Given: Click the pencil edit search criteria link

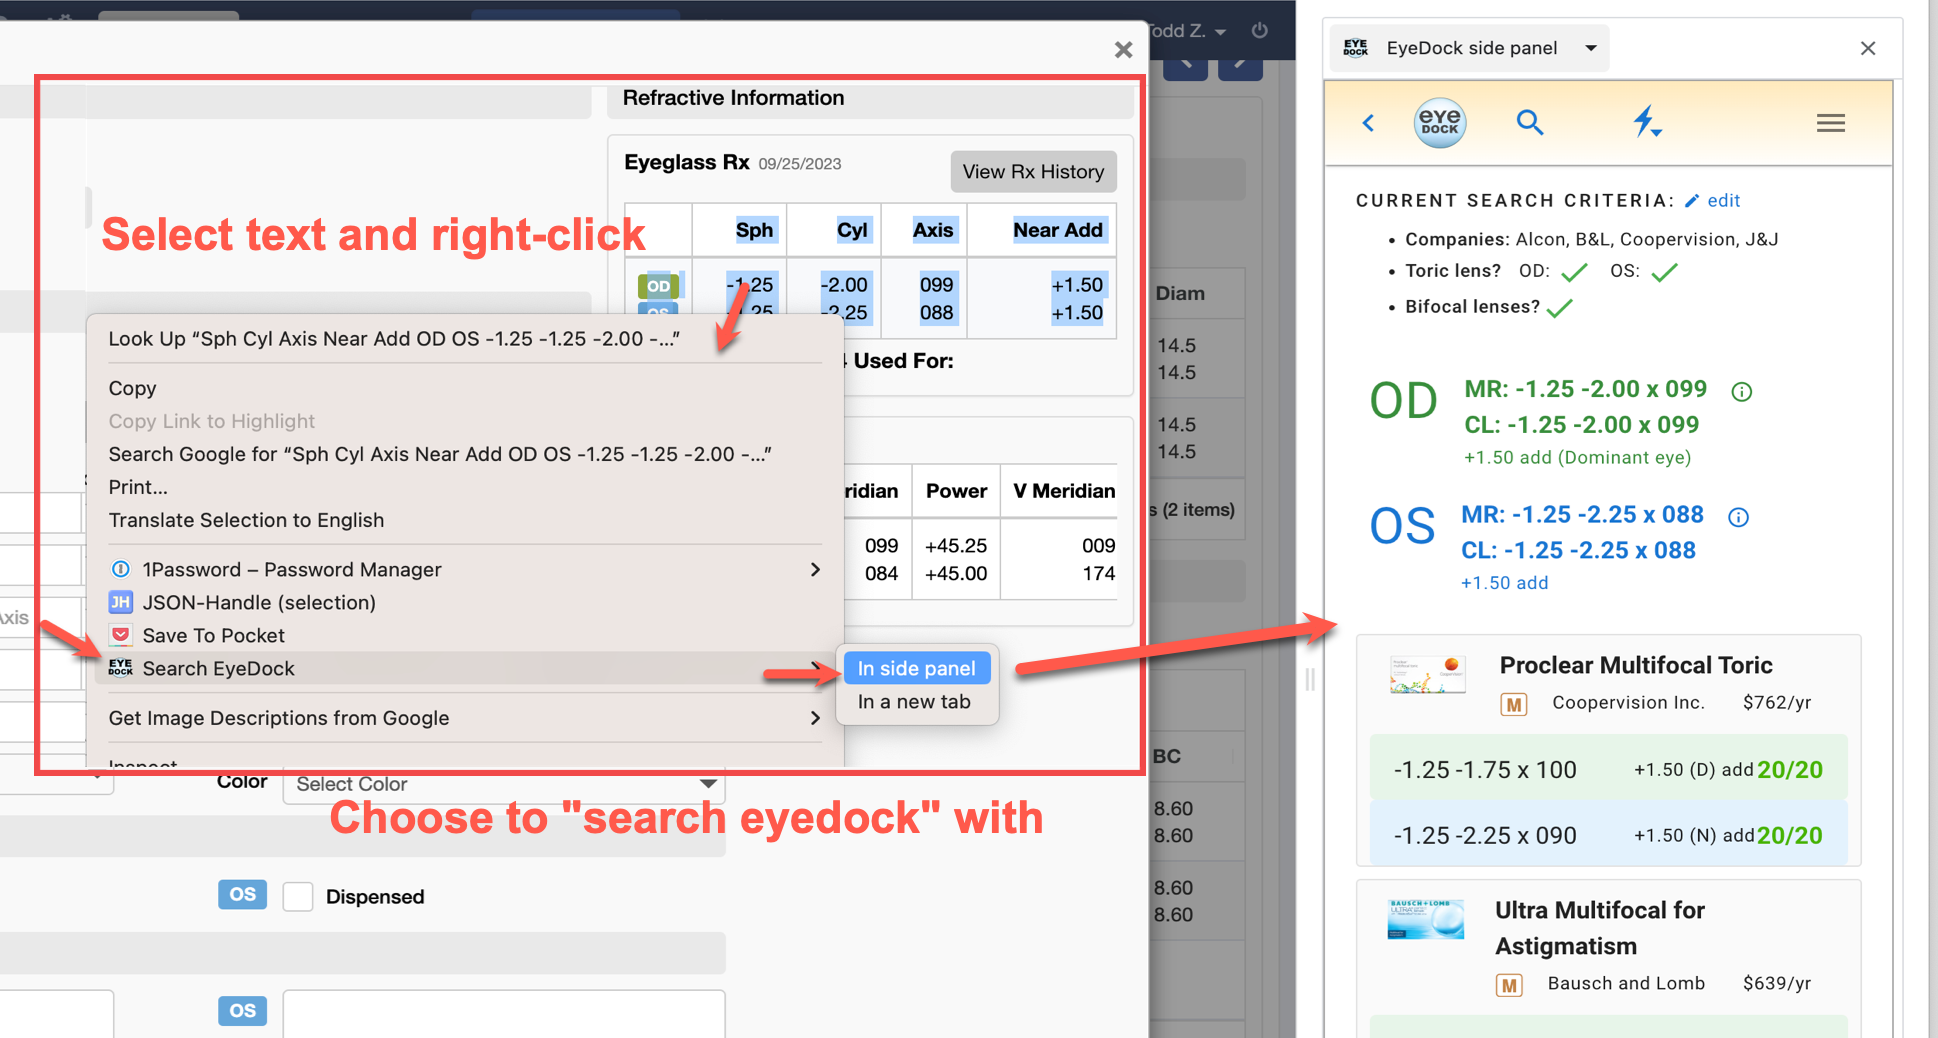Looking at the screenshot, I should [x=1713, y=201].
